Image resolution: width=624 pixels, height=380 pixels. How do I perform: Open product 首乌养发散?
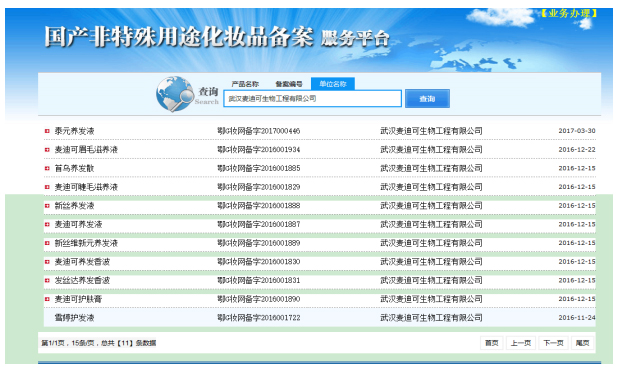[74, 168]
